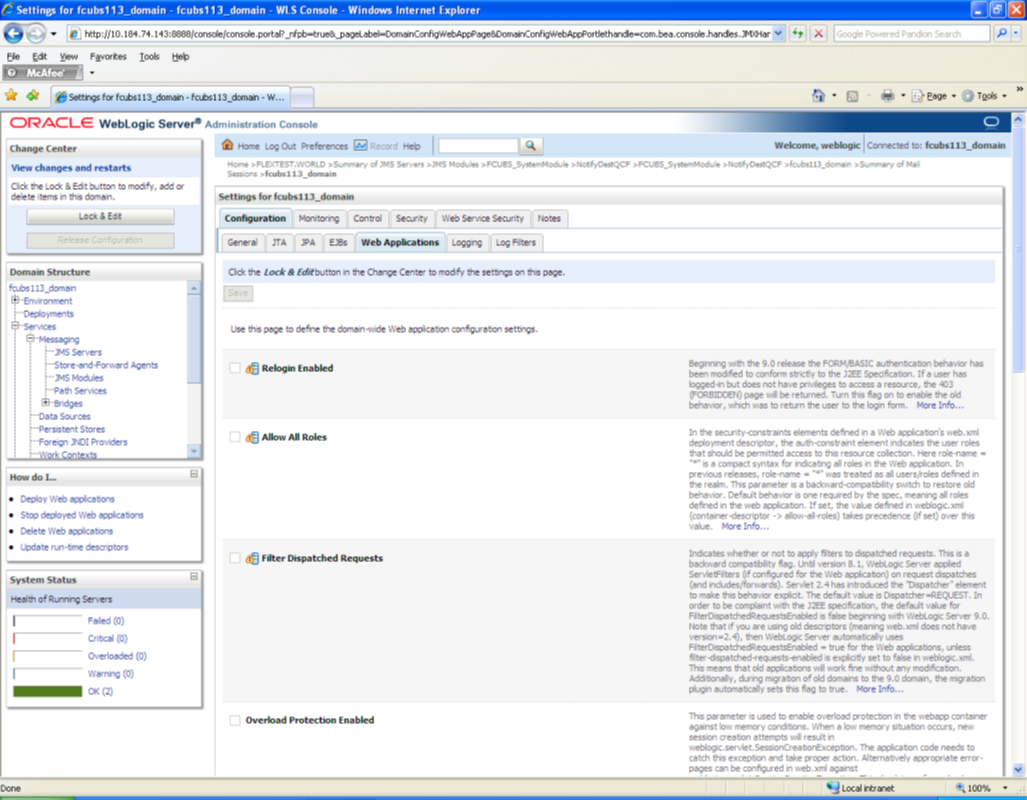Open the search provider dropdown arrow
The height and width of the screenshot is (800, 1027).
[1016, 33]
